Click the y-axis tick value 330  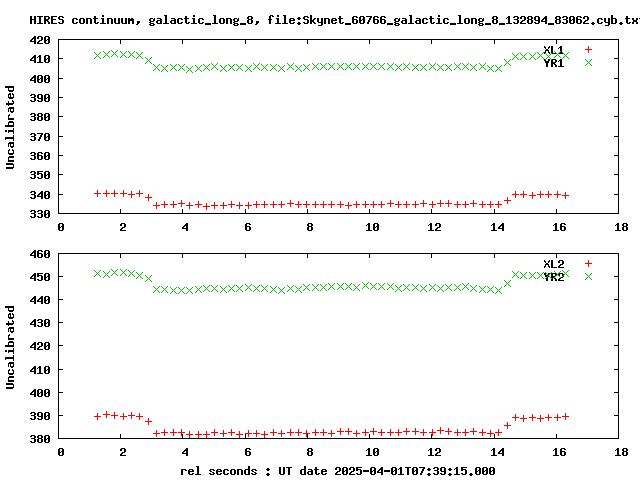(40, 214)
